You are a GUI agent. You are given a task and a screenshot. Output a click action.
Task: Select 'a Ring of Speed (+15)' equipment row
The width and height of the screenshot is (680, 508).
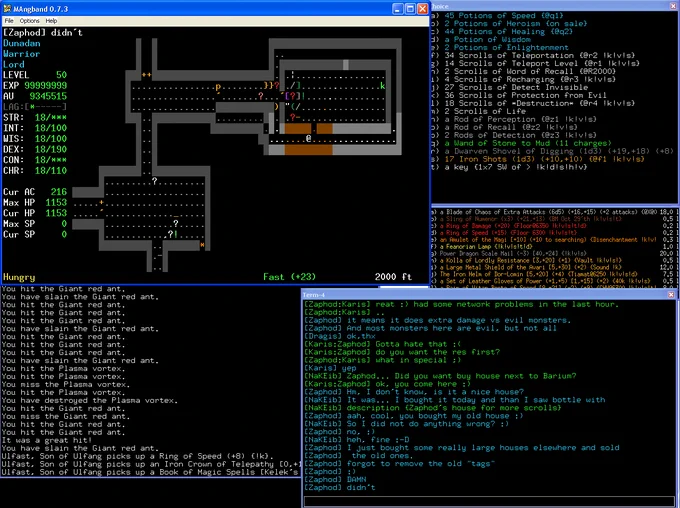(553, 233)
